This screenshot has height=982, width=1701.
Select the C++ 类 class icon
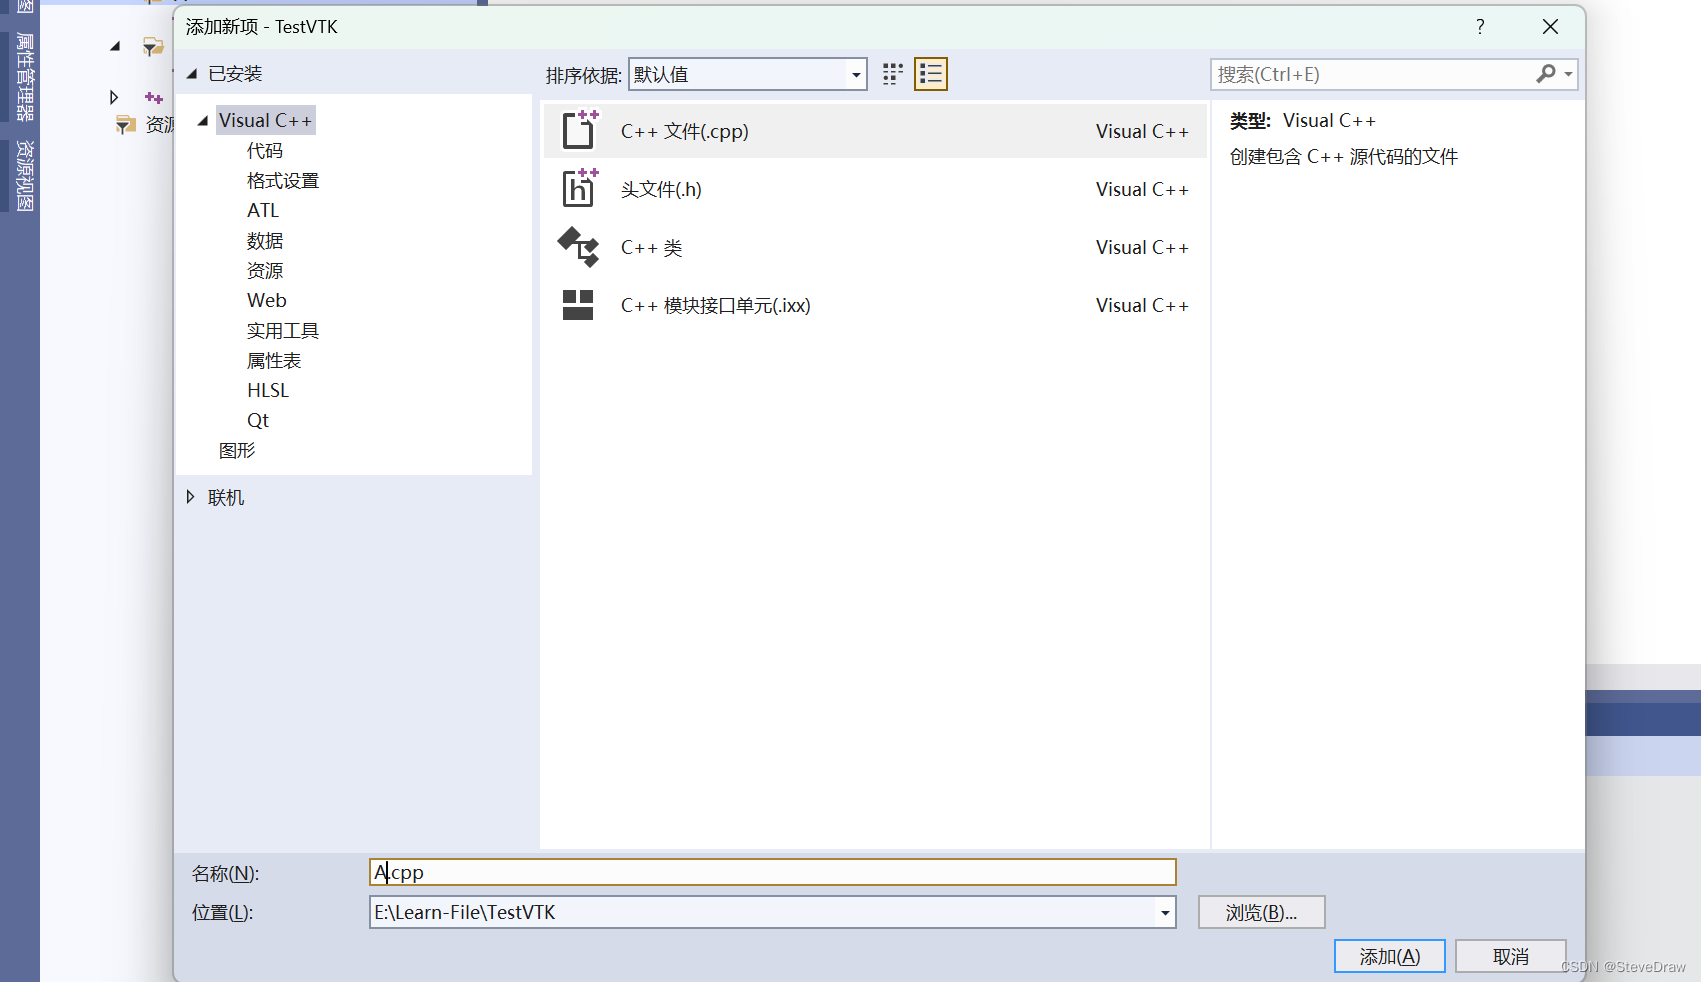[x=579, y=247]
